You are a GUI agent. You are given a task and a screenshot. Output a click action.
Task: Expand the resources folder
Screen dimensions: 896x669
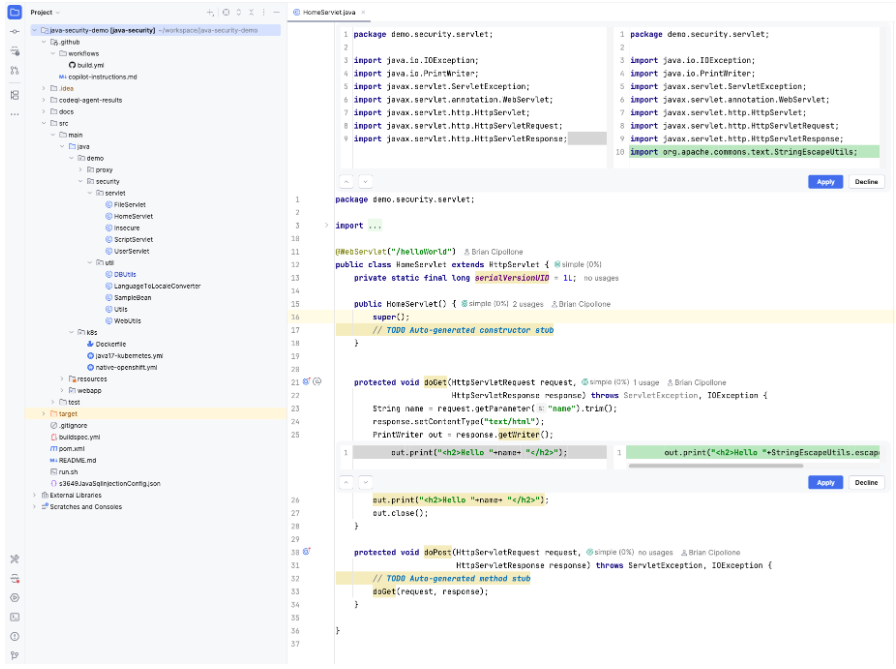pyautogui.click(x=62, y=379)
